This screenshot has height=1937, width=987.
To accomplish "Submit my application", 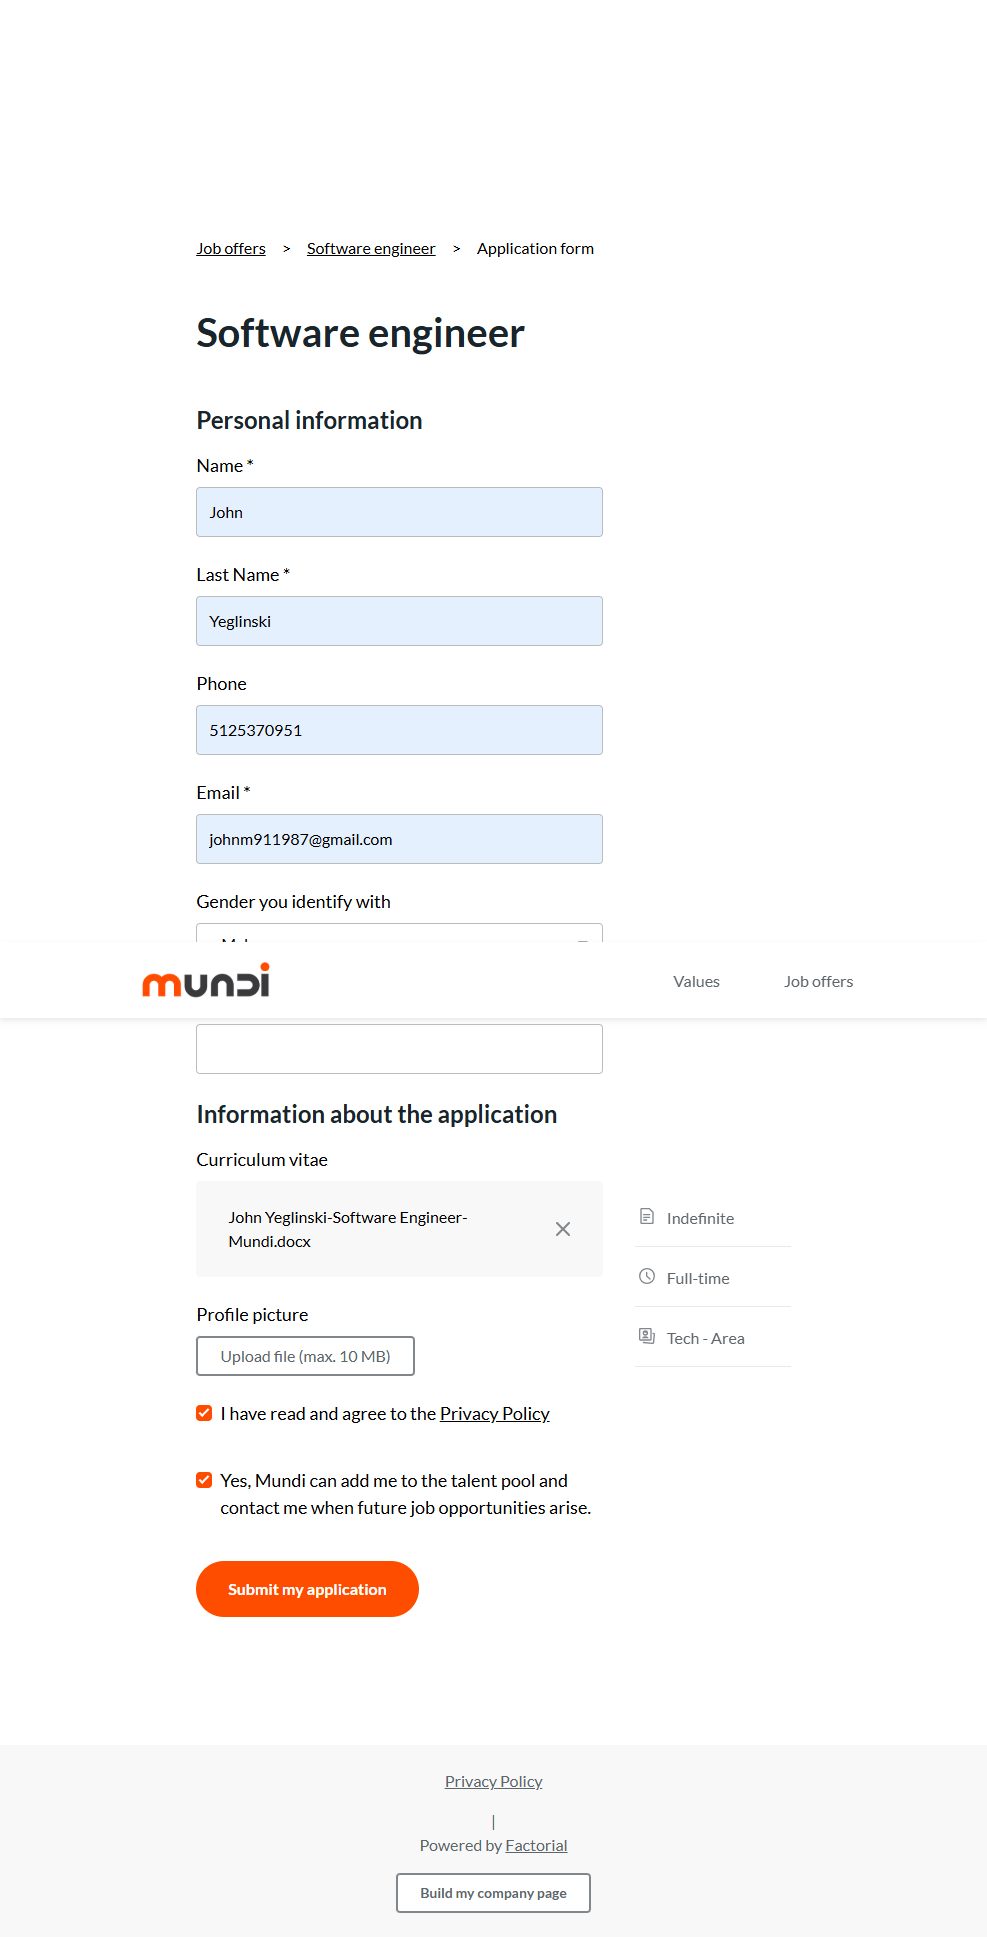I will pyautogui.click(x=307, y=1589).
